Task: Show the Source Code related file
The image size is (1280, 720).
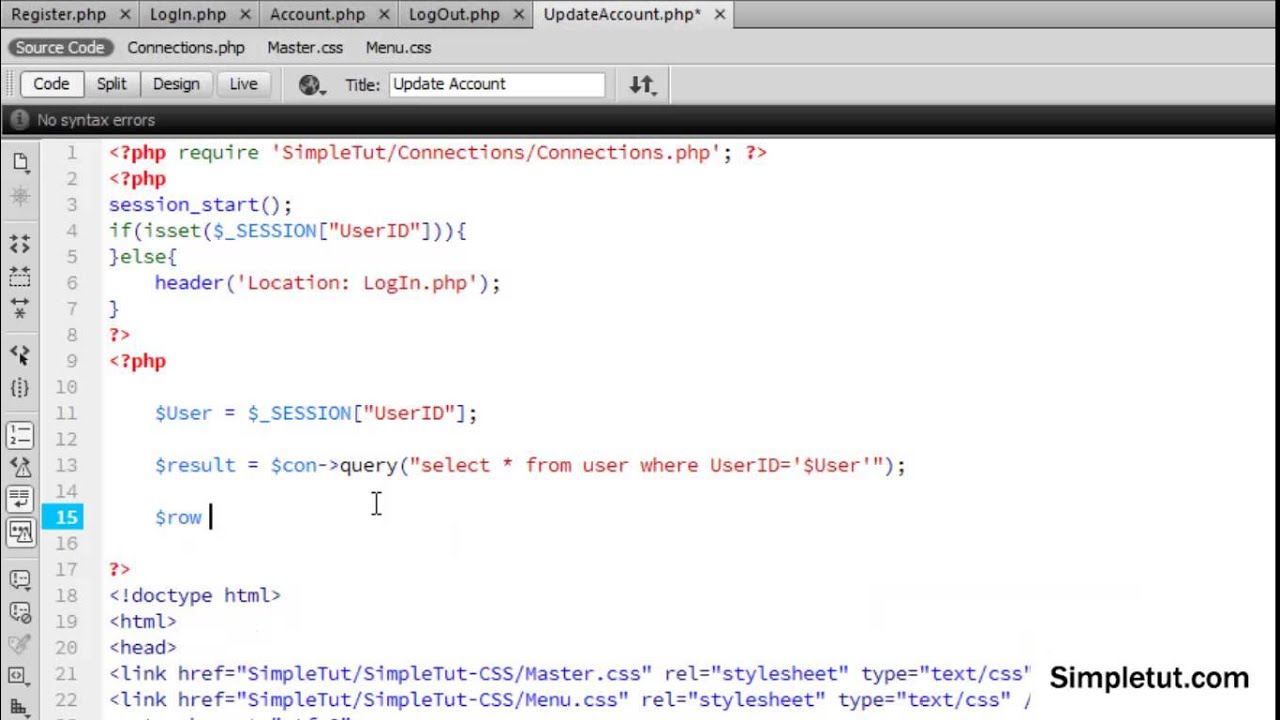Action: click(x=60, y=47)
